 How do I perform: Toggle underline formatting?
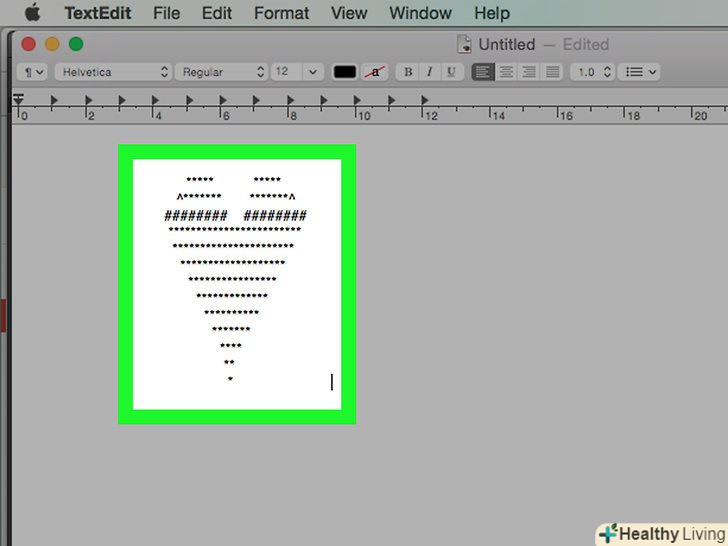[452, 72]
